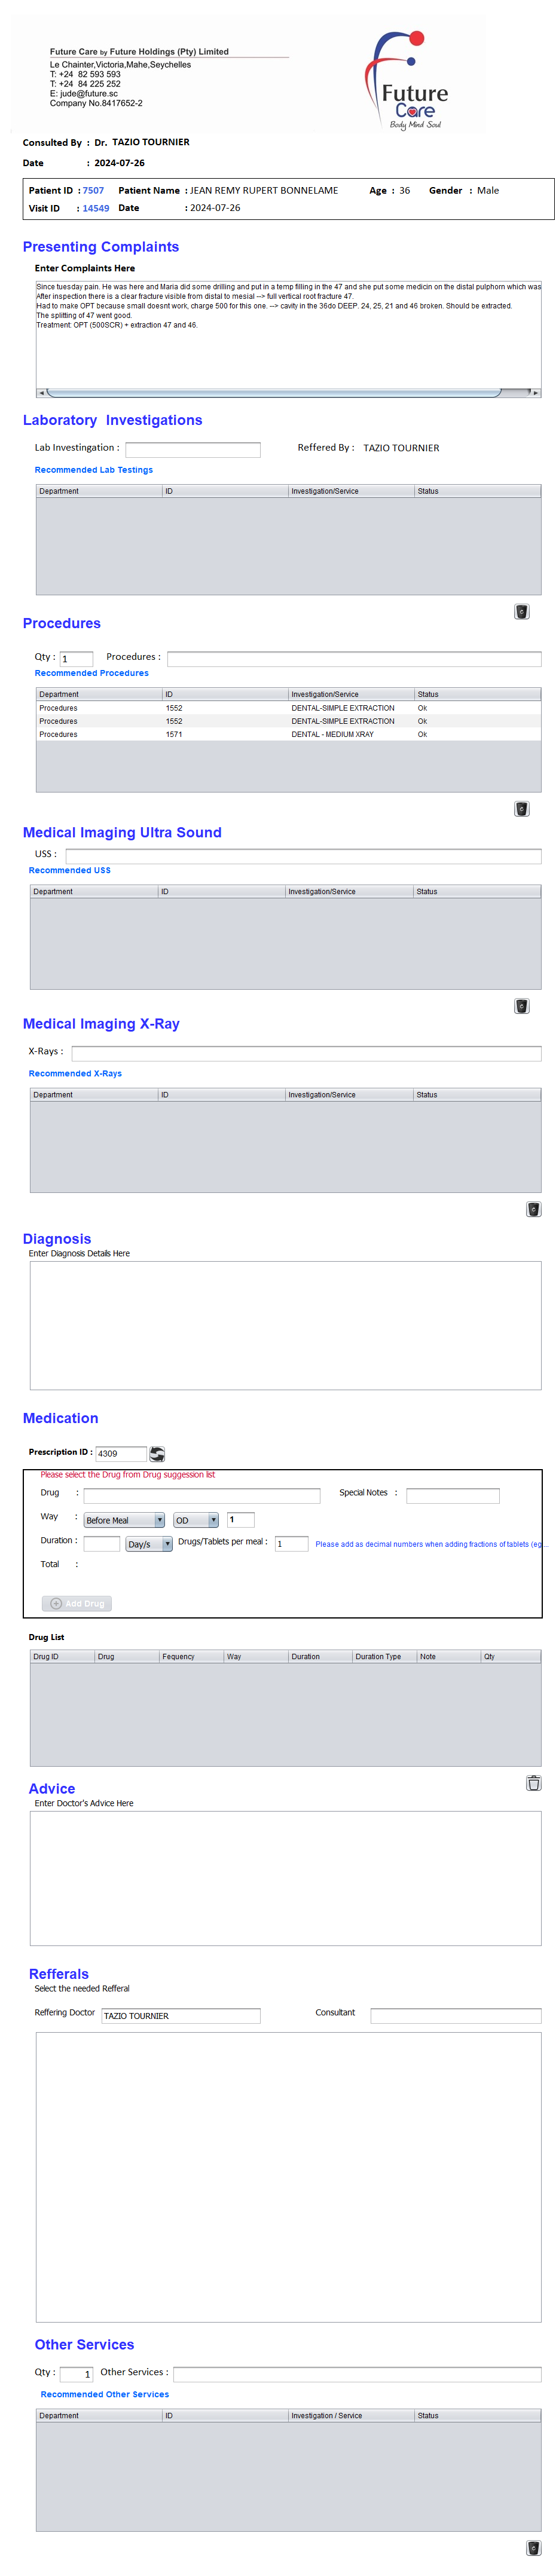Click trash icon below X-Ray table
556x2576 pixels.
pyautogui.click(x=533, y=1209)
